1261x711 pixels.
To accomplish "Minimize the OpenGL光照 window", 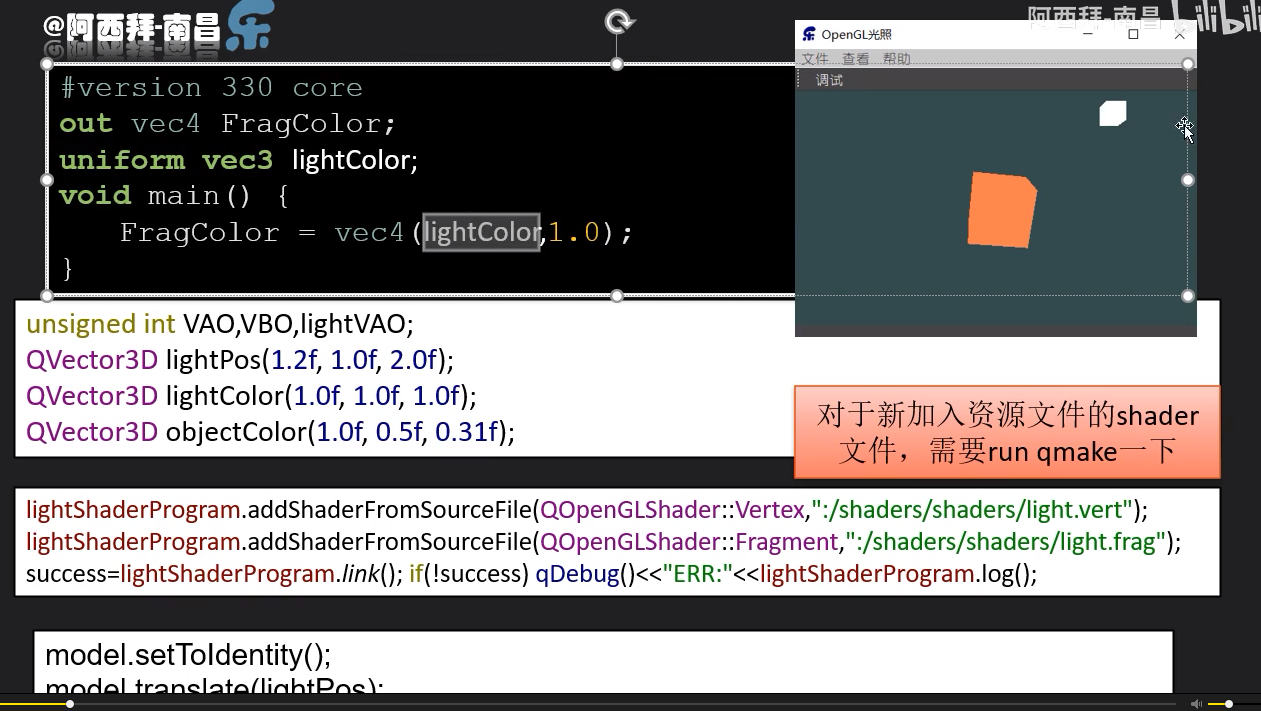I will coord(1089,33).
